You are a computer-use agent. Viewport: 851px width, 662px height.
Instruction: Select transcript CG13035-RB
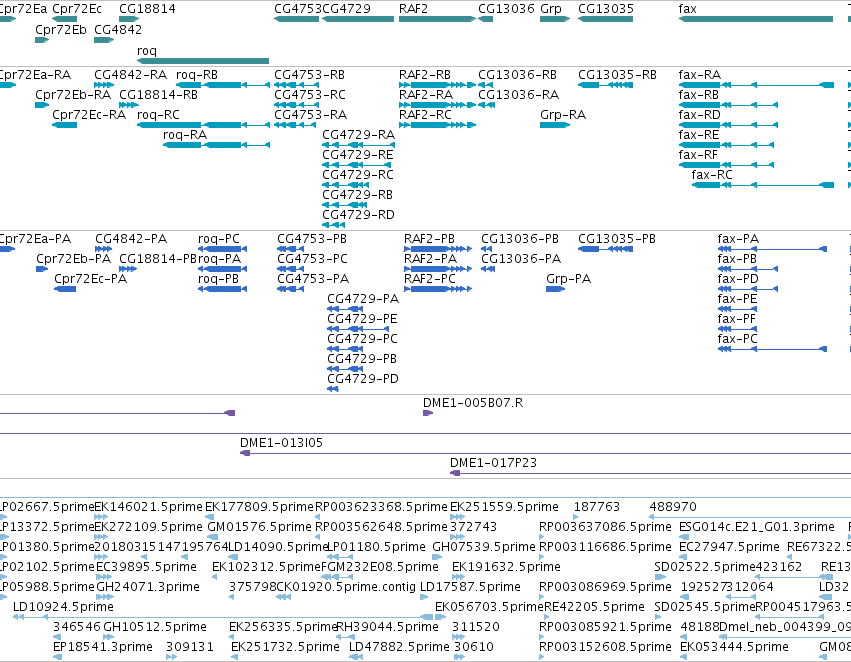tap(617, 75)
